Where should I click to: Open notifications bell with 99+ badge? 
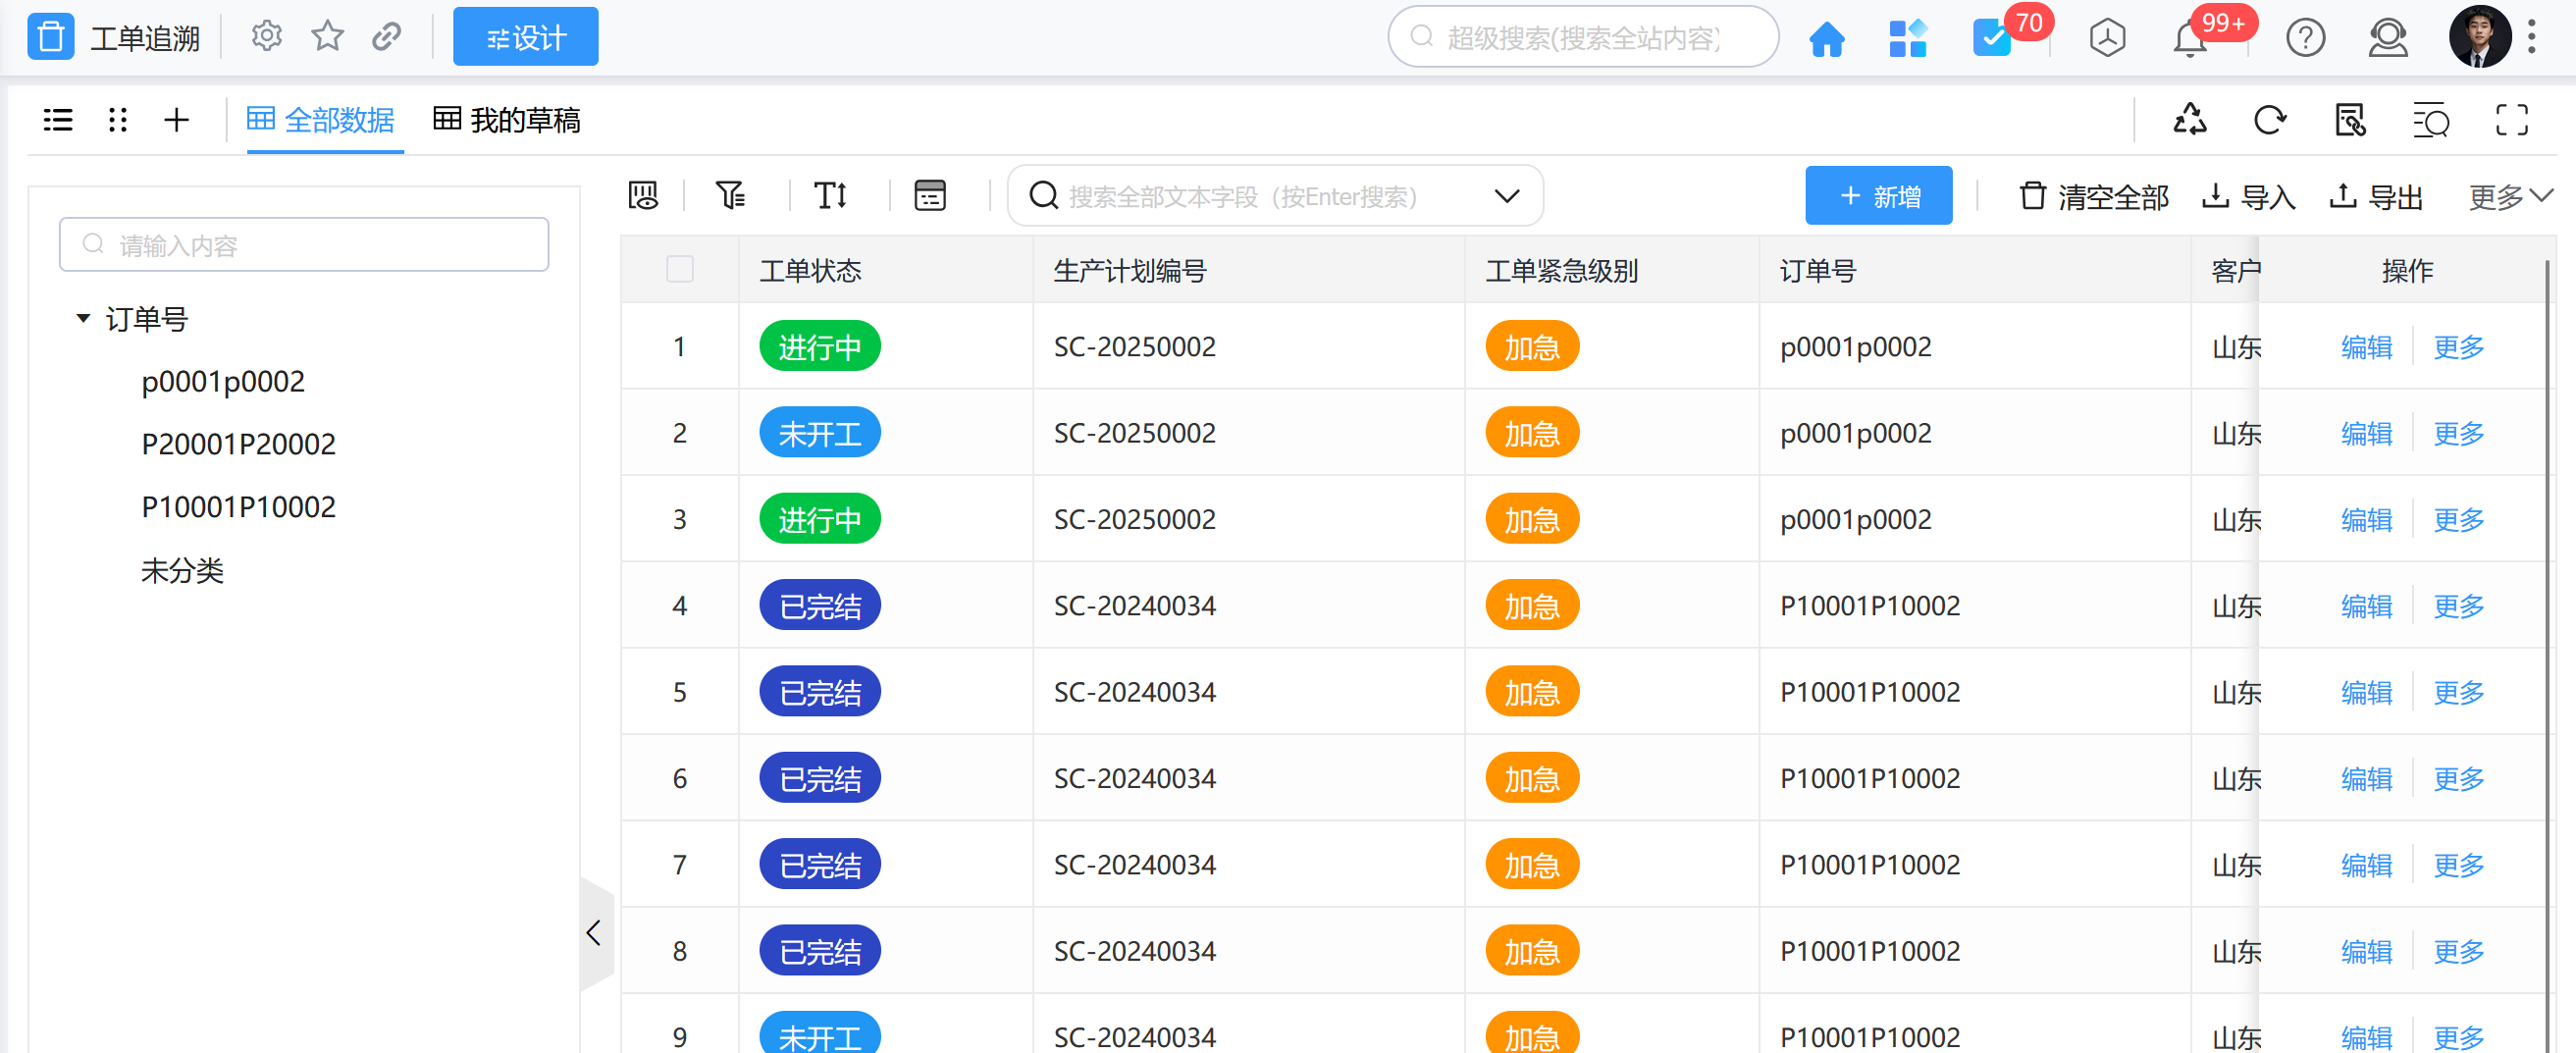click(x=2189, y=39)
